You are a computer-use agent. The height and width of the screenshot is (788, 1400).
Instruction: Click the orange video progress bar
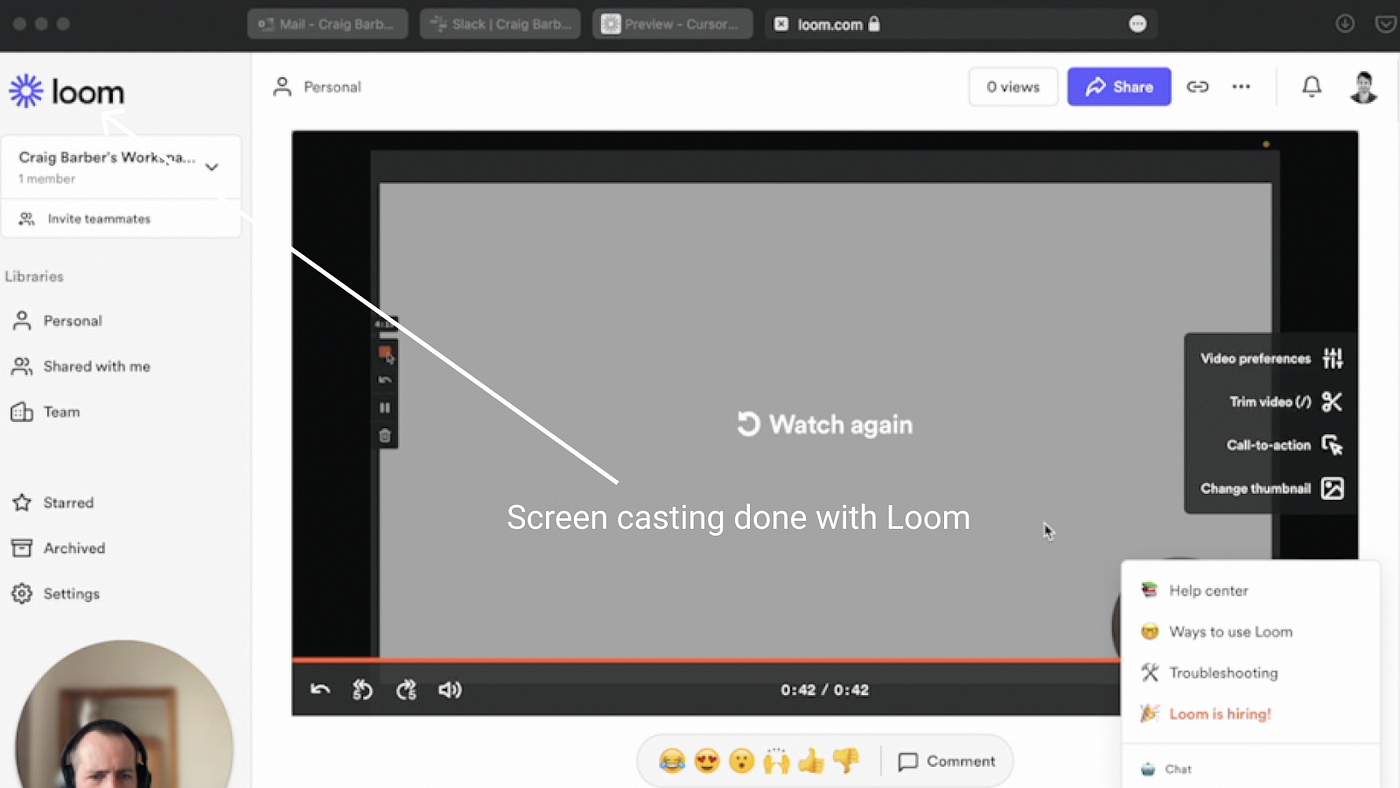click(705, 660)
